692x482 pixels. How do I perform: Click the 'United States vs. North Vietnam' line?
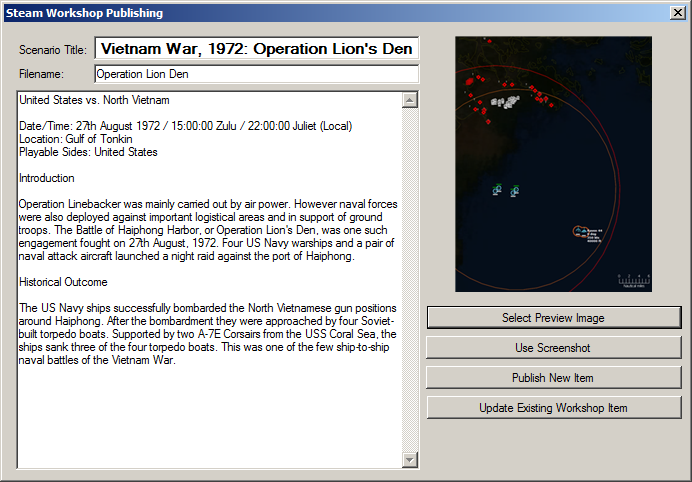tap(94, 100)
